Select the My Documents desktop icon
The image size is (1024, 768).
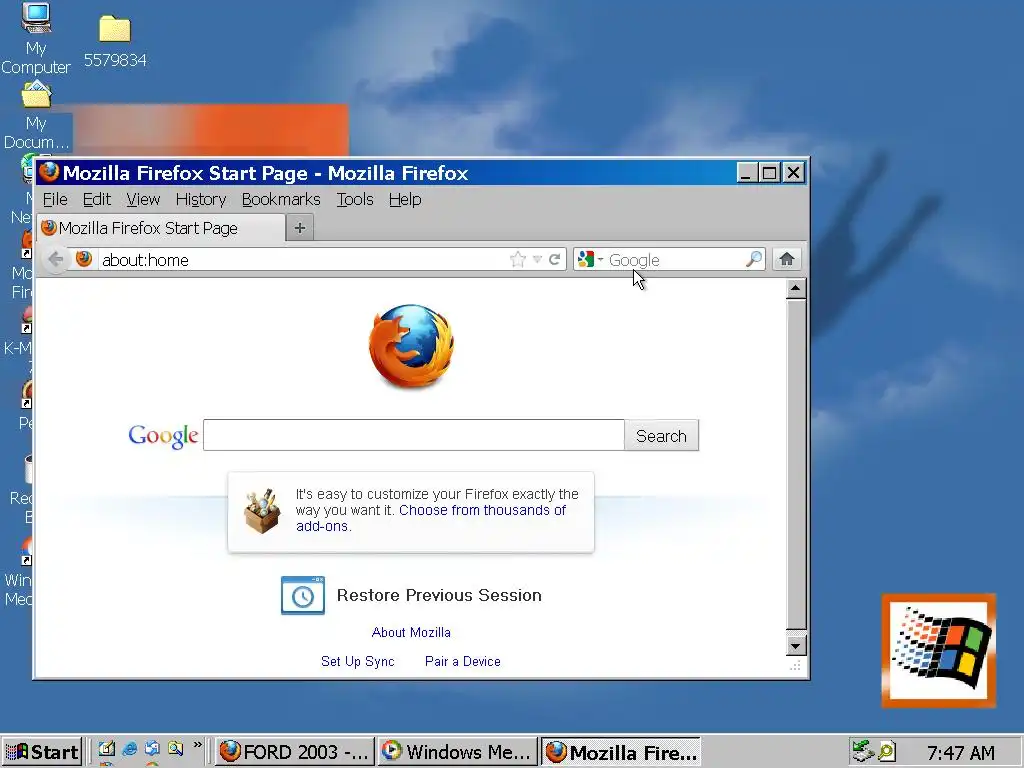[35, 116]
